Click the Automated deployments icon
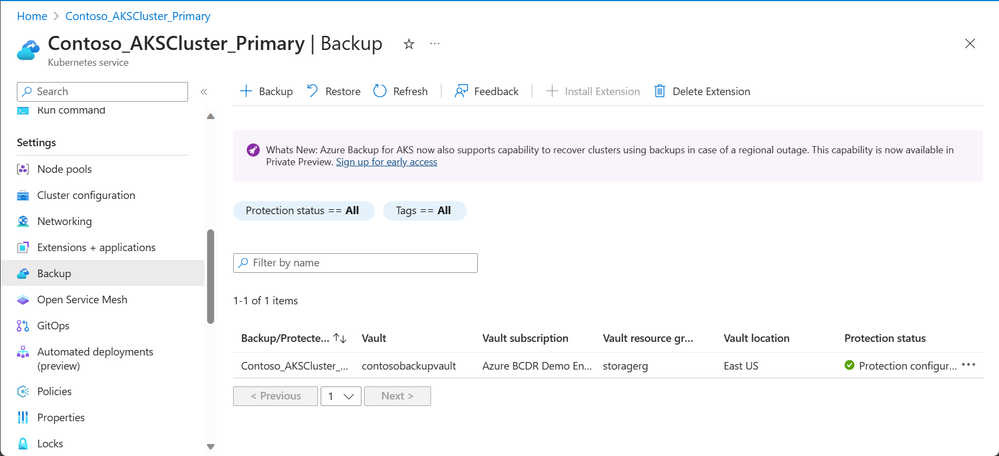This screenshot has height=456, width=999. tap(23, 352)
